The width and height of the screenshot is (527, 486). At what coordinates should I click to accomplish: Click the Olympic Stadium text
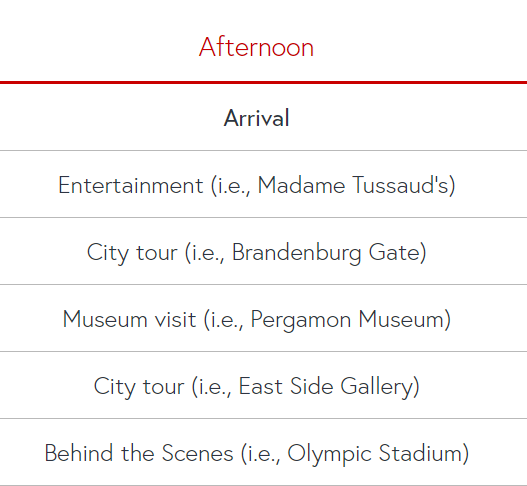pyautogui.click(x=375, y=454)
